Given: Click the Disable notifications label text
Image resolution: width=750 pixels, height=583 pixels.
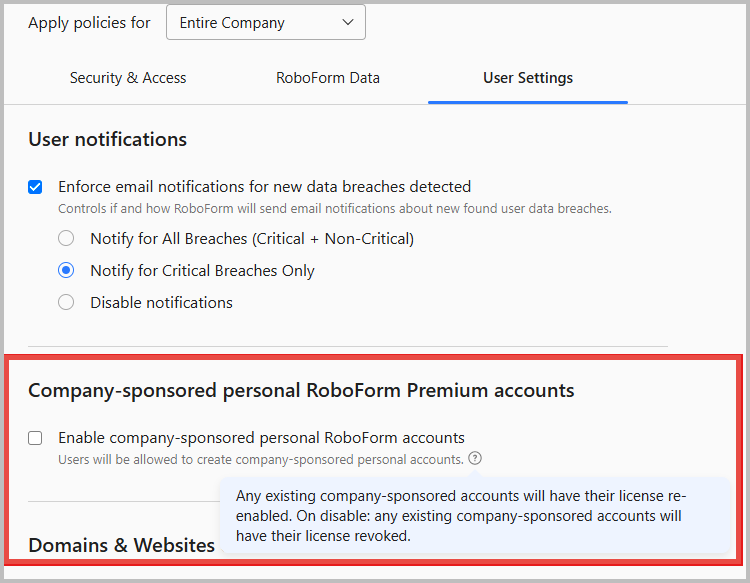Looking at the screenshot, I should (161, 303).
